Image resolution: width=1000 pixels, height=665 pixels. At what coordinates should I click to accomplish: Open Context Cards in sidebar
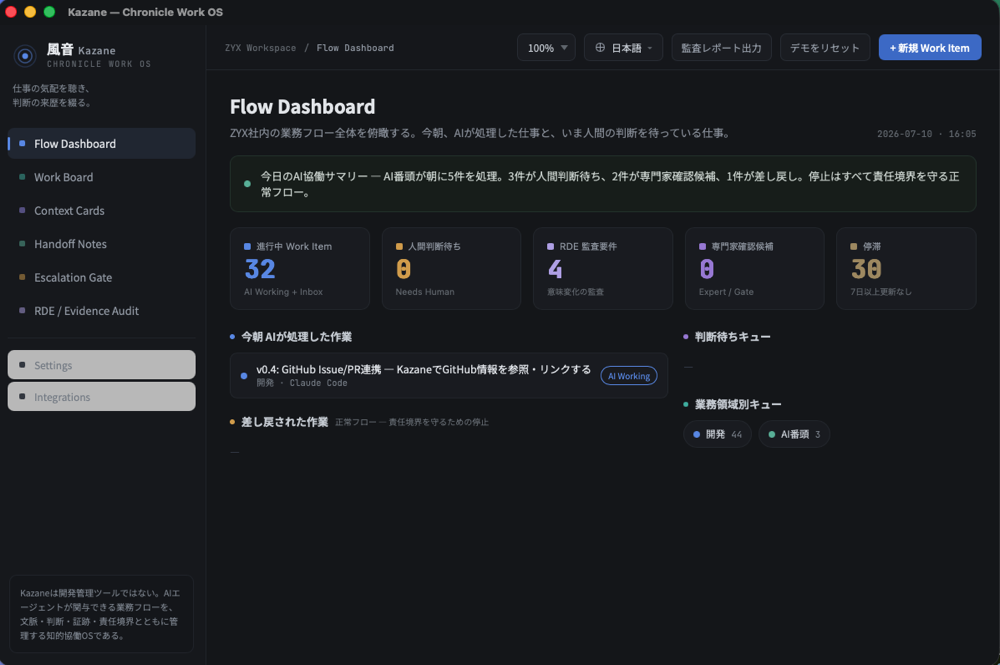coord(101,210)
